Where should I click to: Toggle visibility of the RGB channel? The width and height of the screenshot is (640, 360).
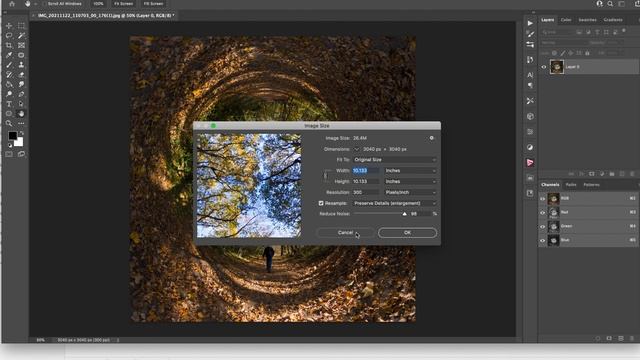click(543, 199)
